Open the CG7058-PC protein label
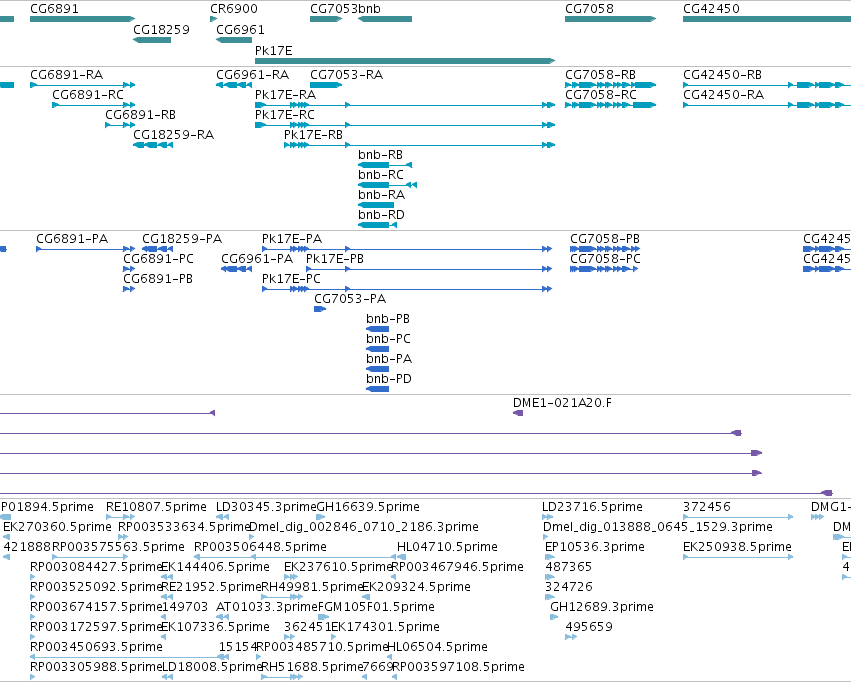 point(606,259)
